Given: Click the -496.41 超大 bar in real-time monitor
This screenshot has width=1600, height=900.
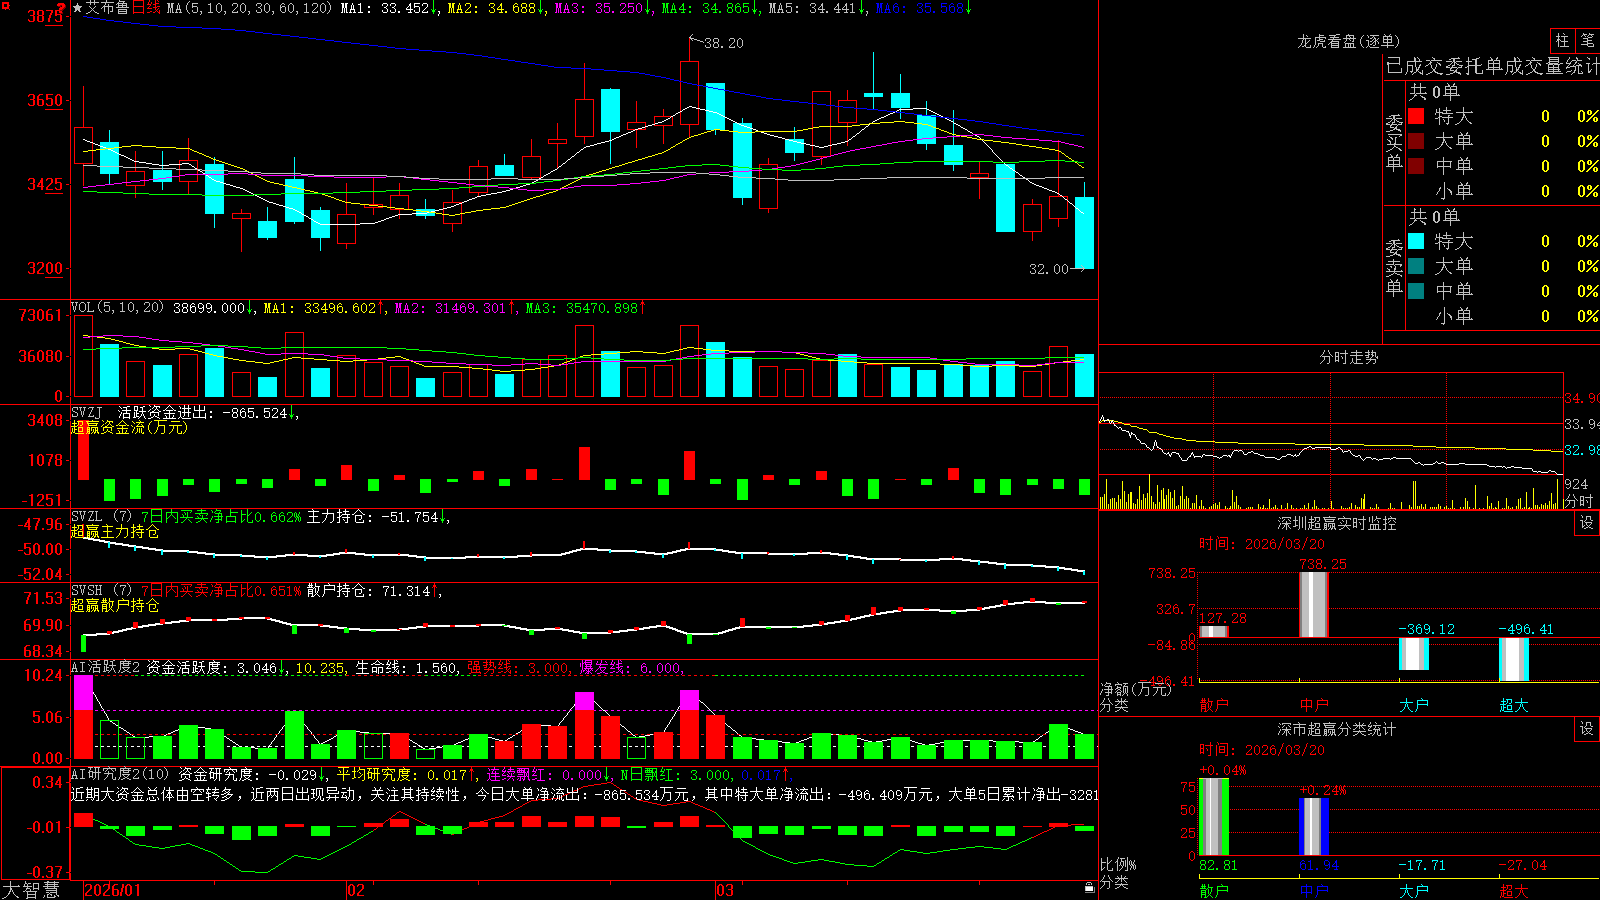Looking at the screenshot, I should pos(1514,659).
